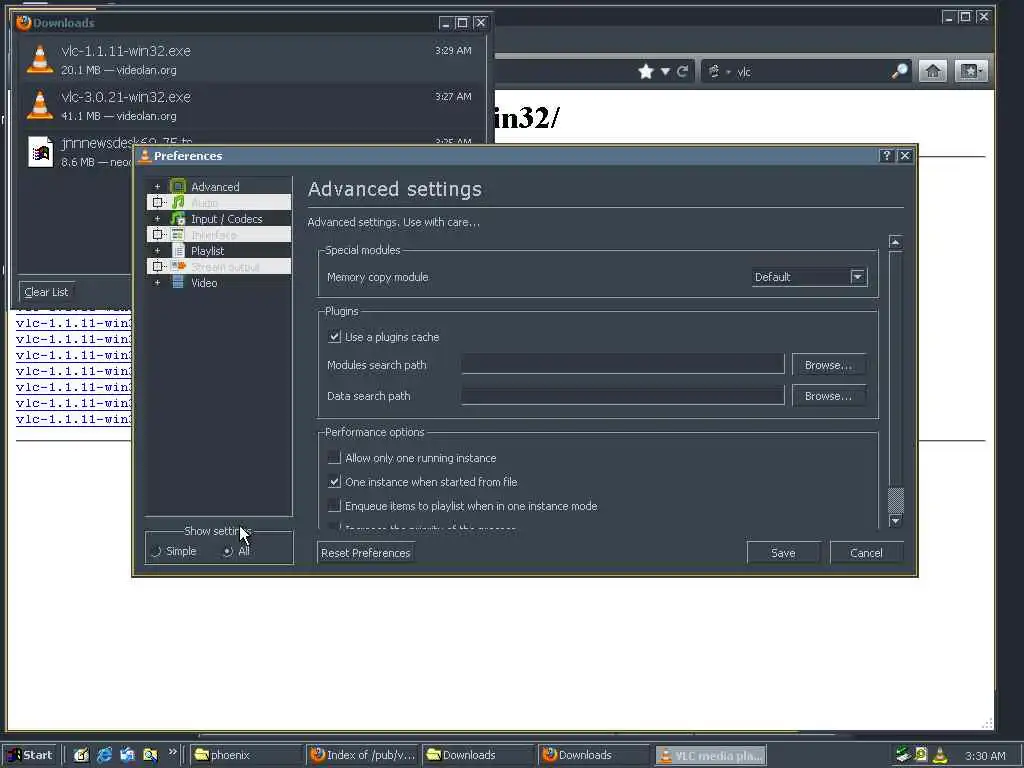
Task: Enable Enqueue items to playlist in one instance mode
Action: [x=334, y=506]
